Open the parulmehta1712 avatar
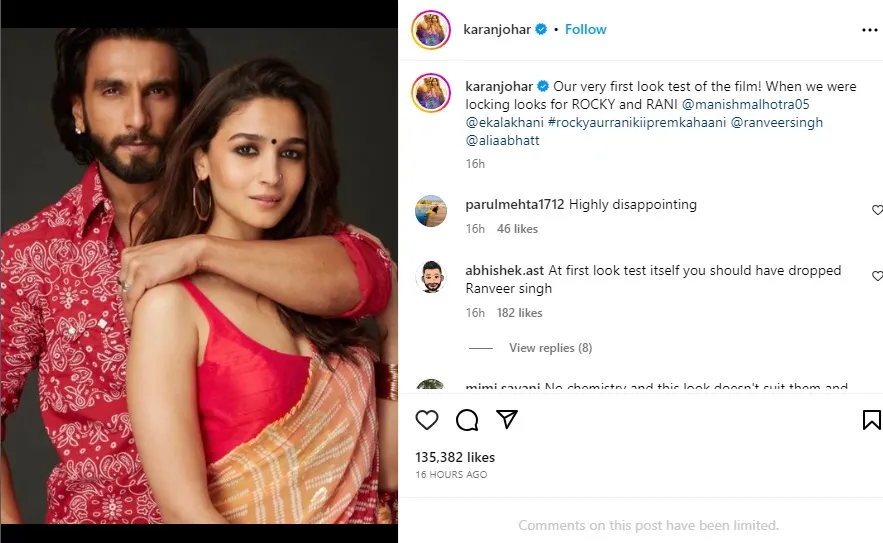Viewport: 883px width, 543px height. coord(431,211)
